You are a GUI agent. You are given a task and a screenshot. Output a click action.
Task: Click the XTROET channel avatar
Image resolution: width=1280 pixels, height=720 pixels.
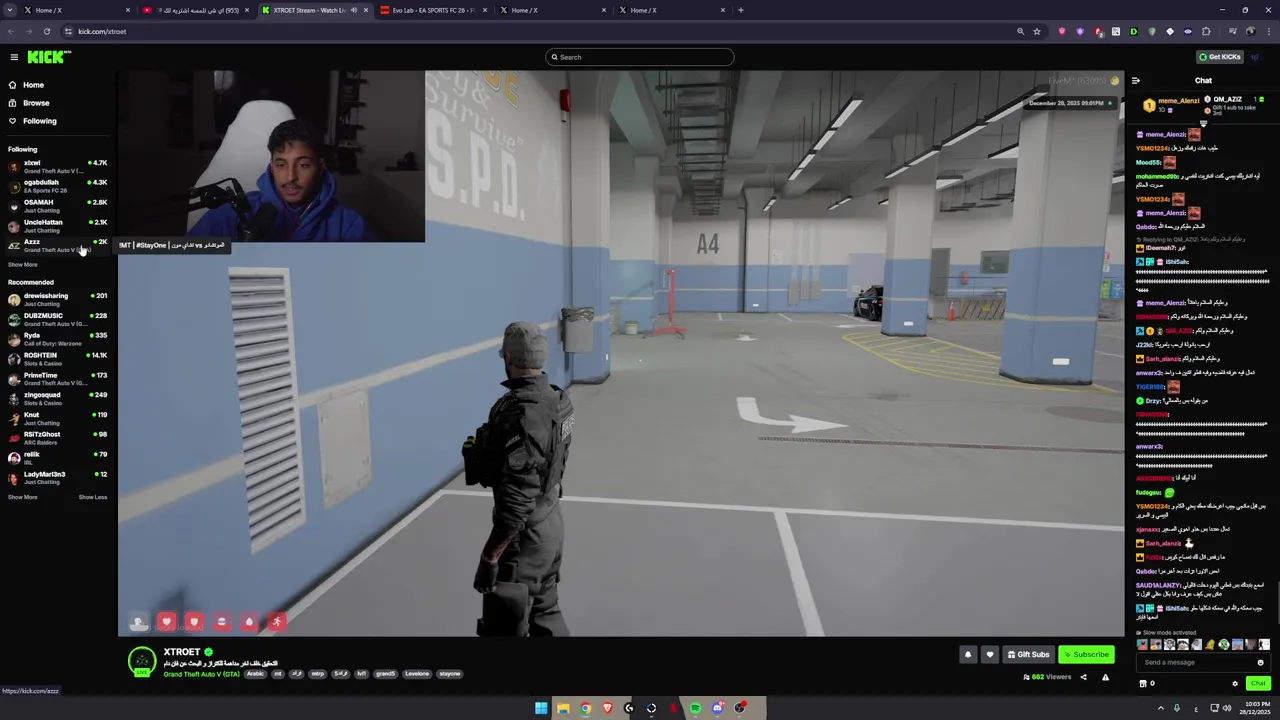click(x=142, y=660)
